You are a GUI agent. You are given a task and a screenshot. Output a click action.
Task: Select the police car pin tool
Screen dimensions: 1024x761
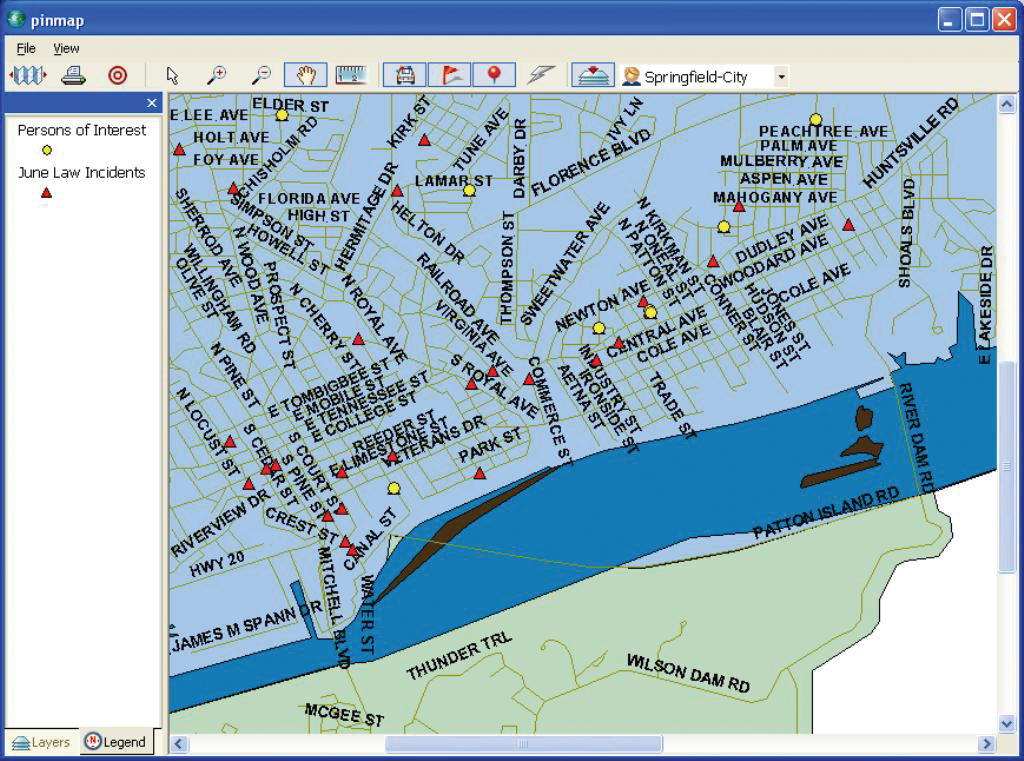pos(404,74)
